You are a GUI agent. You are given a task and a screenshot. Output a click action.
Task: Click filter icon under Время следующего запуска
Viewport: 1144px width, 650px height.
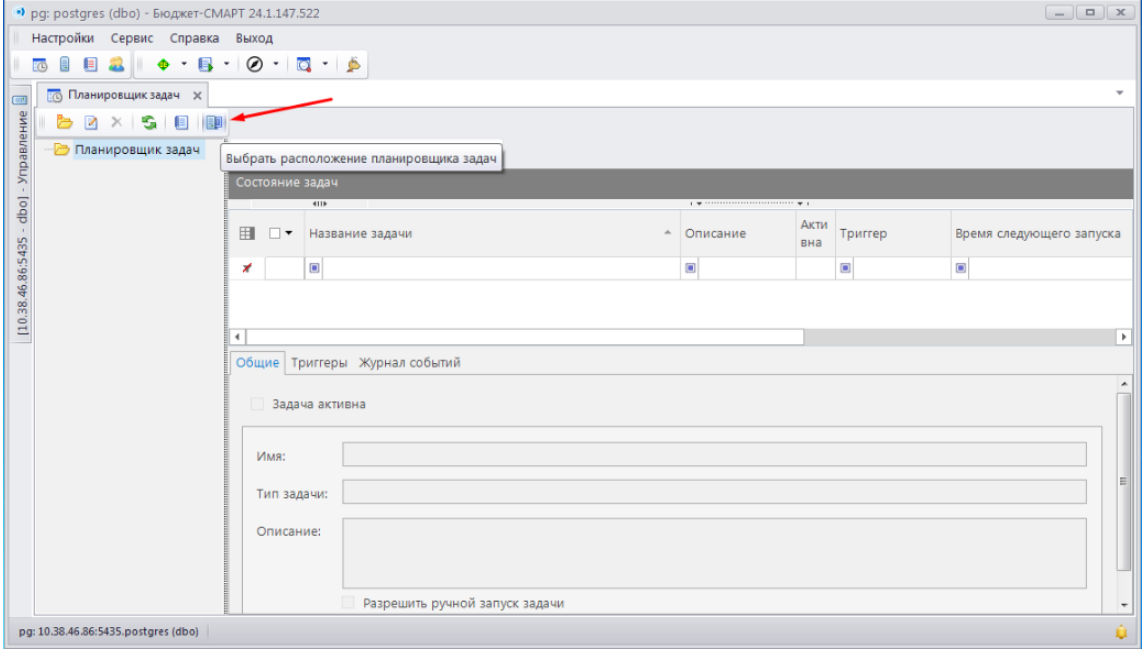tap(961, 268)
